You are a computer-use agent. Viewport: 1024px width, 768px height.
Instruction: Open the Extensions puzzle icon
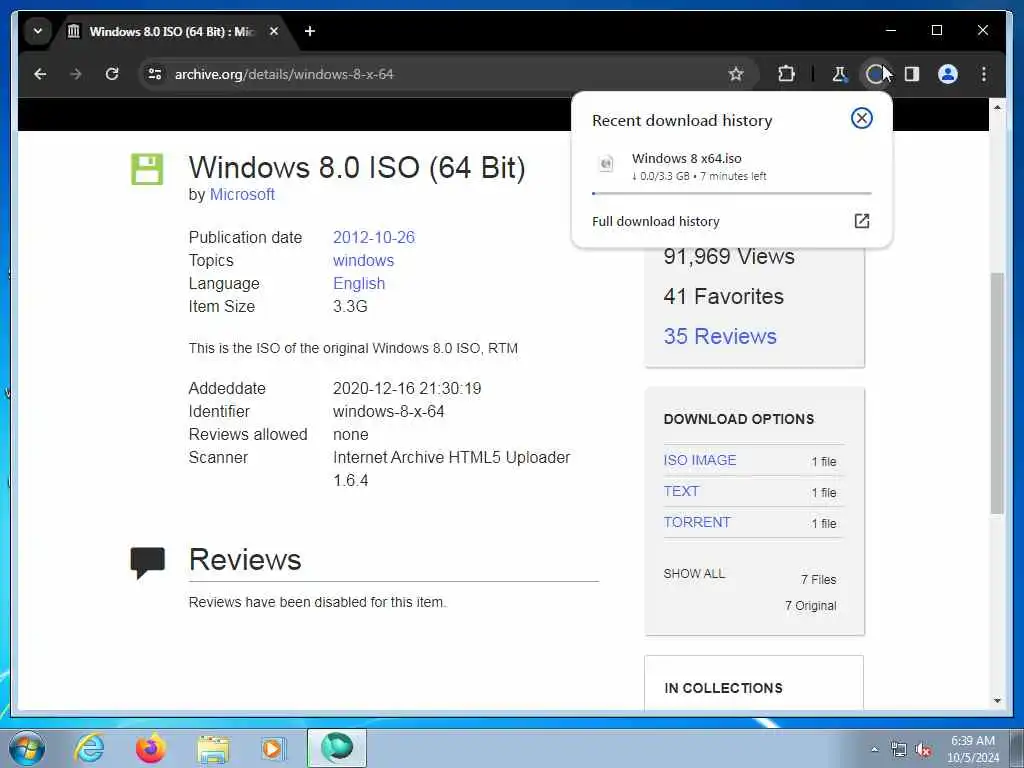[x=786, y=74]
